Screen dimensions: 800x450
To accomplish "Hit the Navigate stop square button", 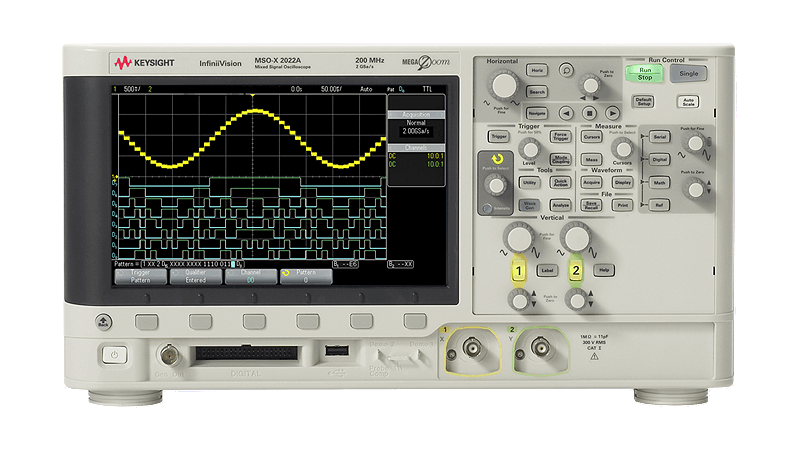I will 589,113.
